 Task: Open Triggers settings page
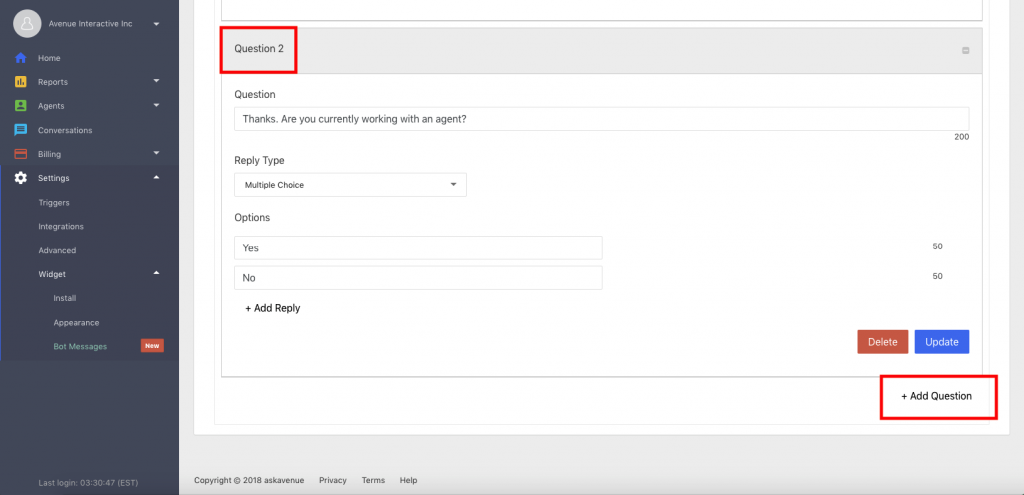[54, 202]
